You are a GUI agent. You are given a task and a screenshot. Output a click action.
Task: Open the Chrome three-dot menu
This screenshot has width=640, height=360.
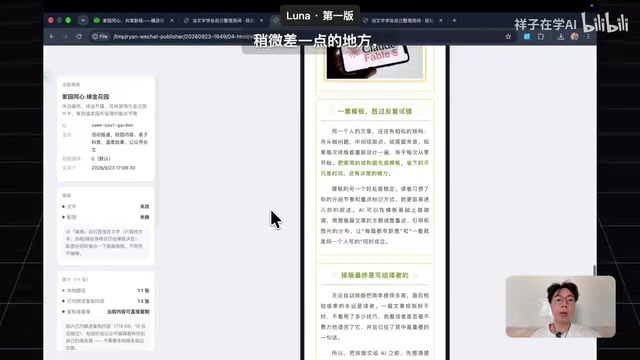point(588,37)
